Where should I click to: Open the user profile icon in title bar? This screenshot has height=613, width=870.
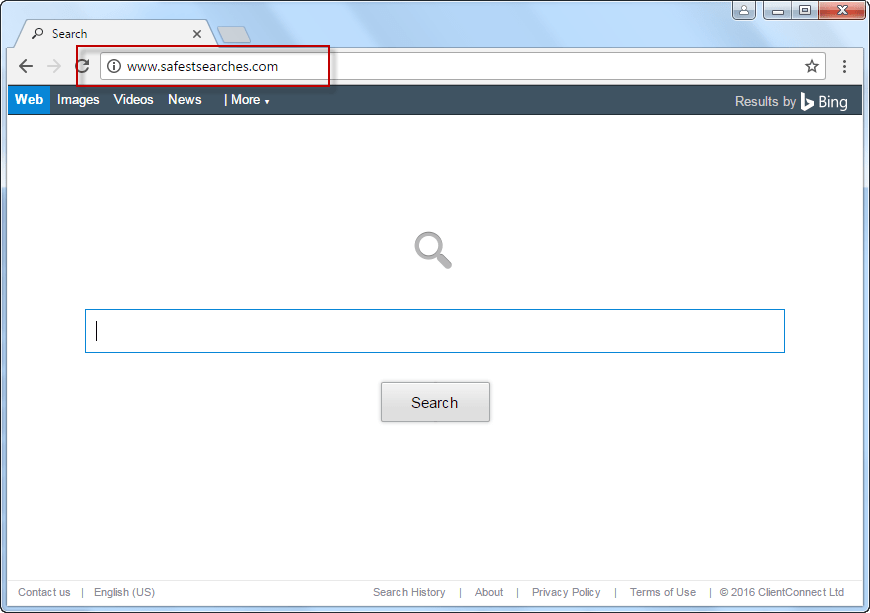(x=743, y=11)
